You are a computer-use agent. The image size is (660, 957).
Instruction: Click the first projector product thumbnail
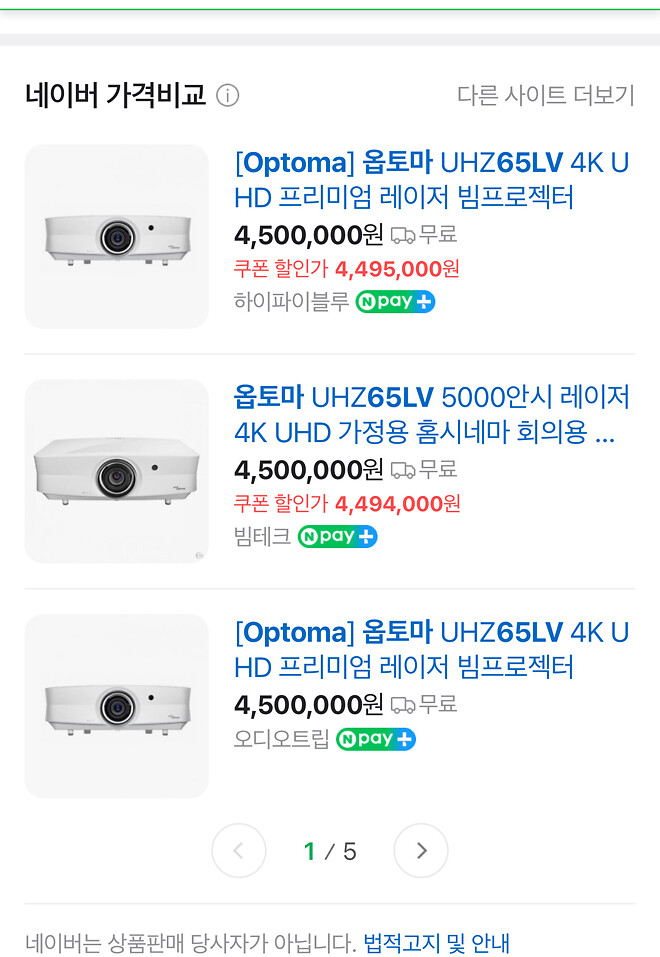tap(117, 237)
